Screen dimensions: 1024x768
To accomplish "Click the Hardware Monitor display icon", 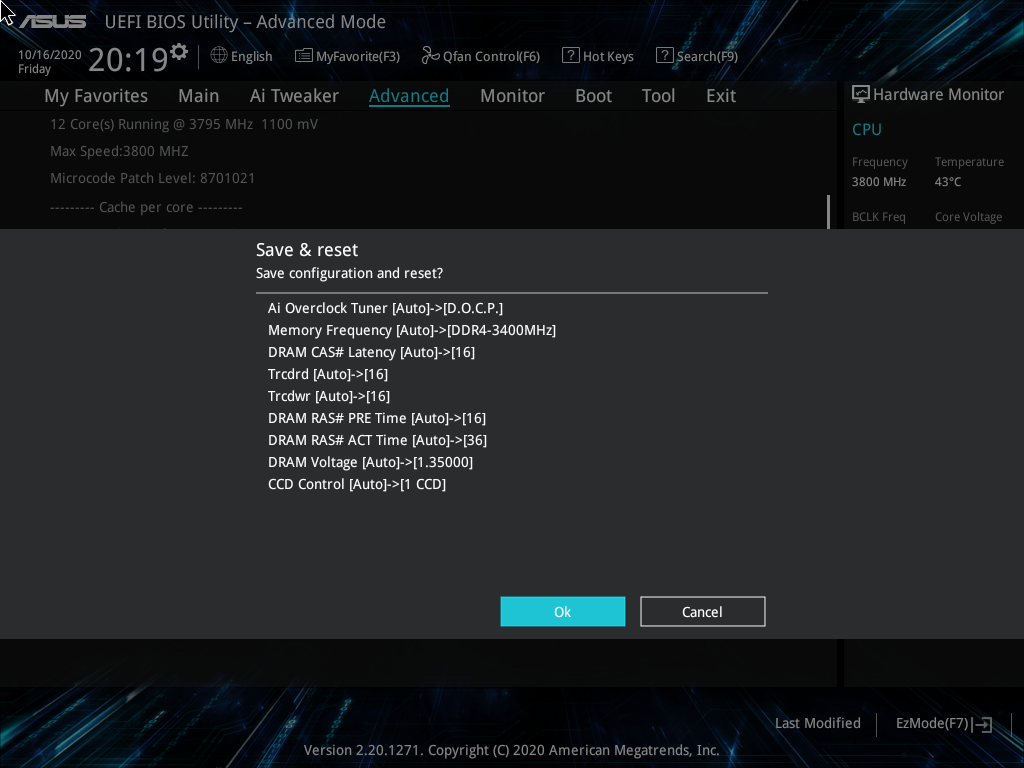I will pos(861,94).
